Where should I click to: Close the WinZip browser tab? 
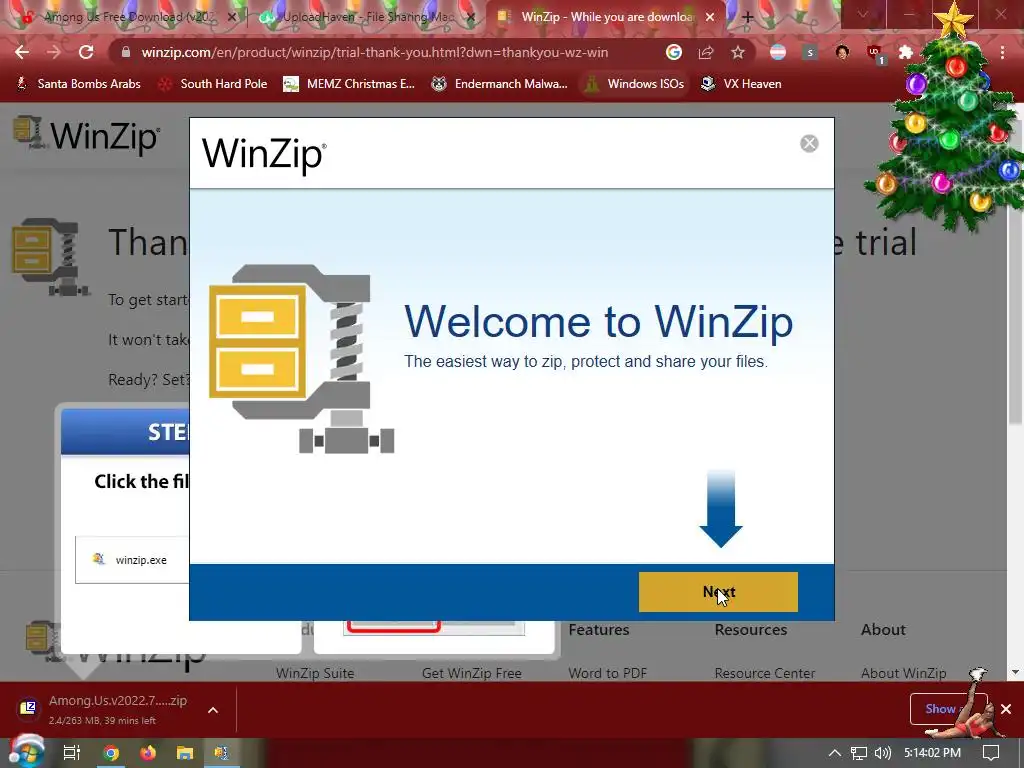pos(711,18)
